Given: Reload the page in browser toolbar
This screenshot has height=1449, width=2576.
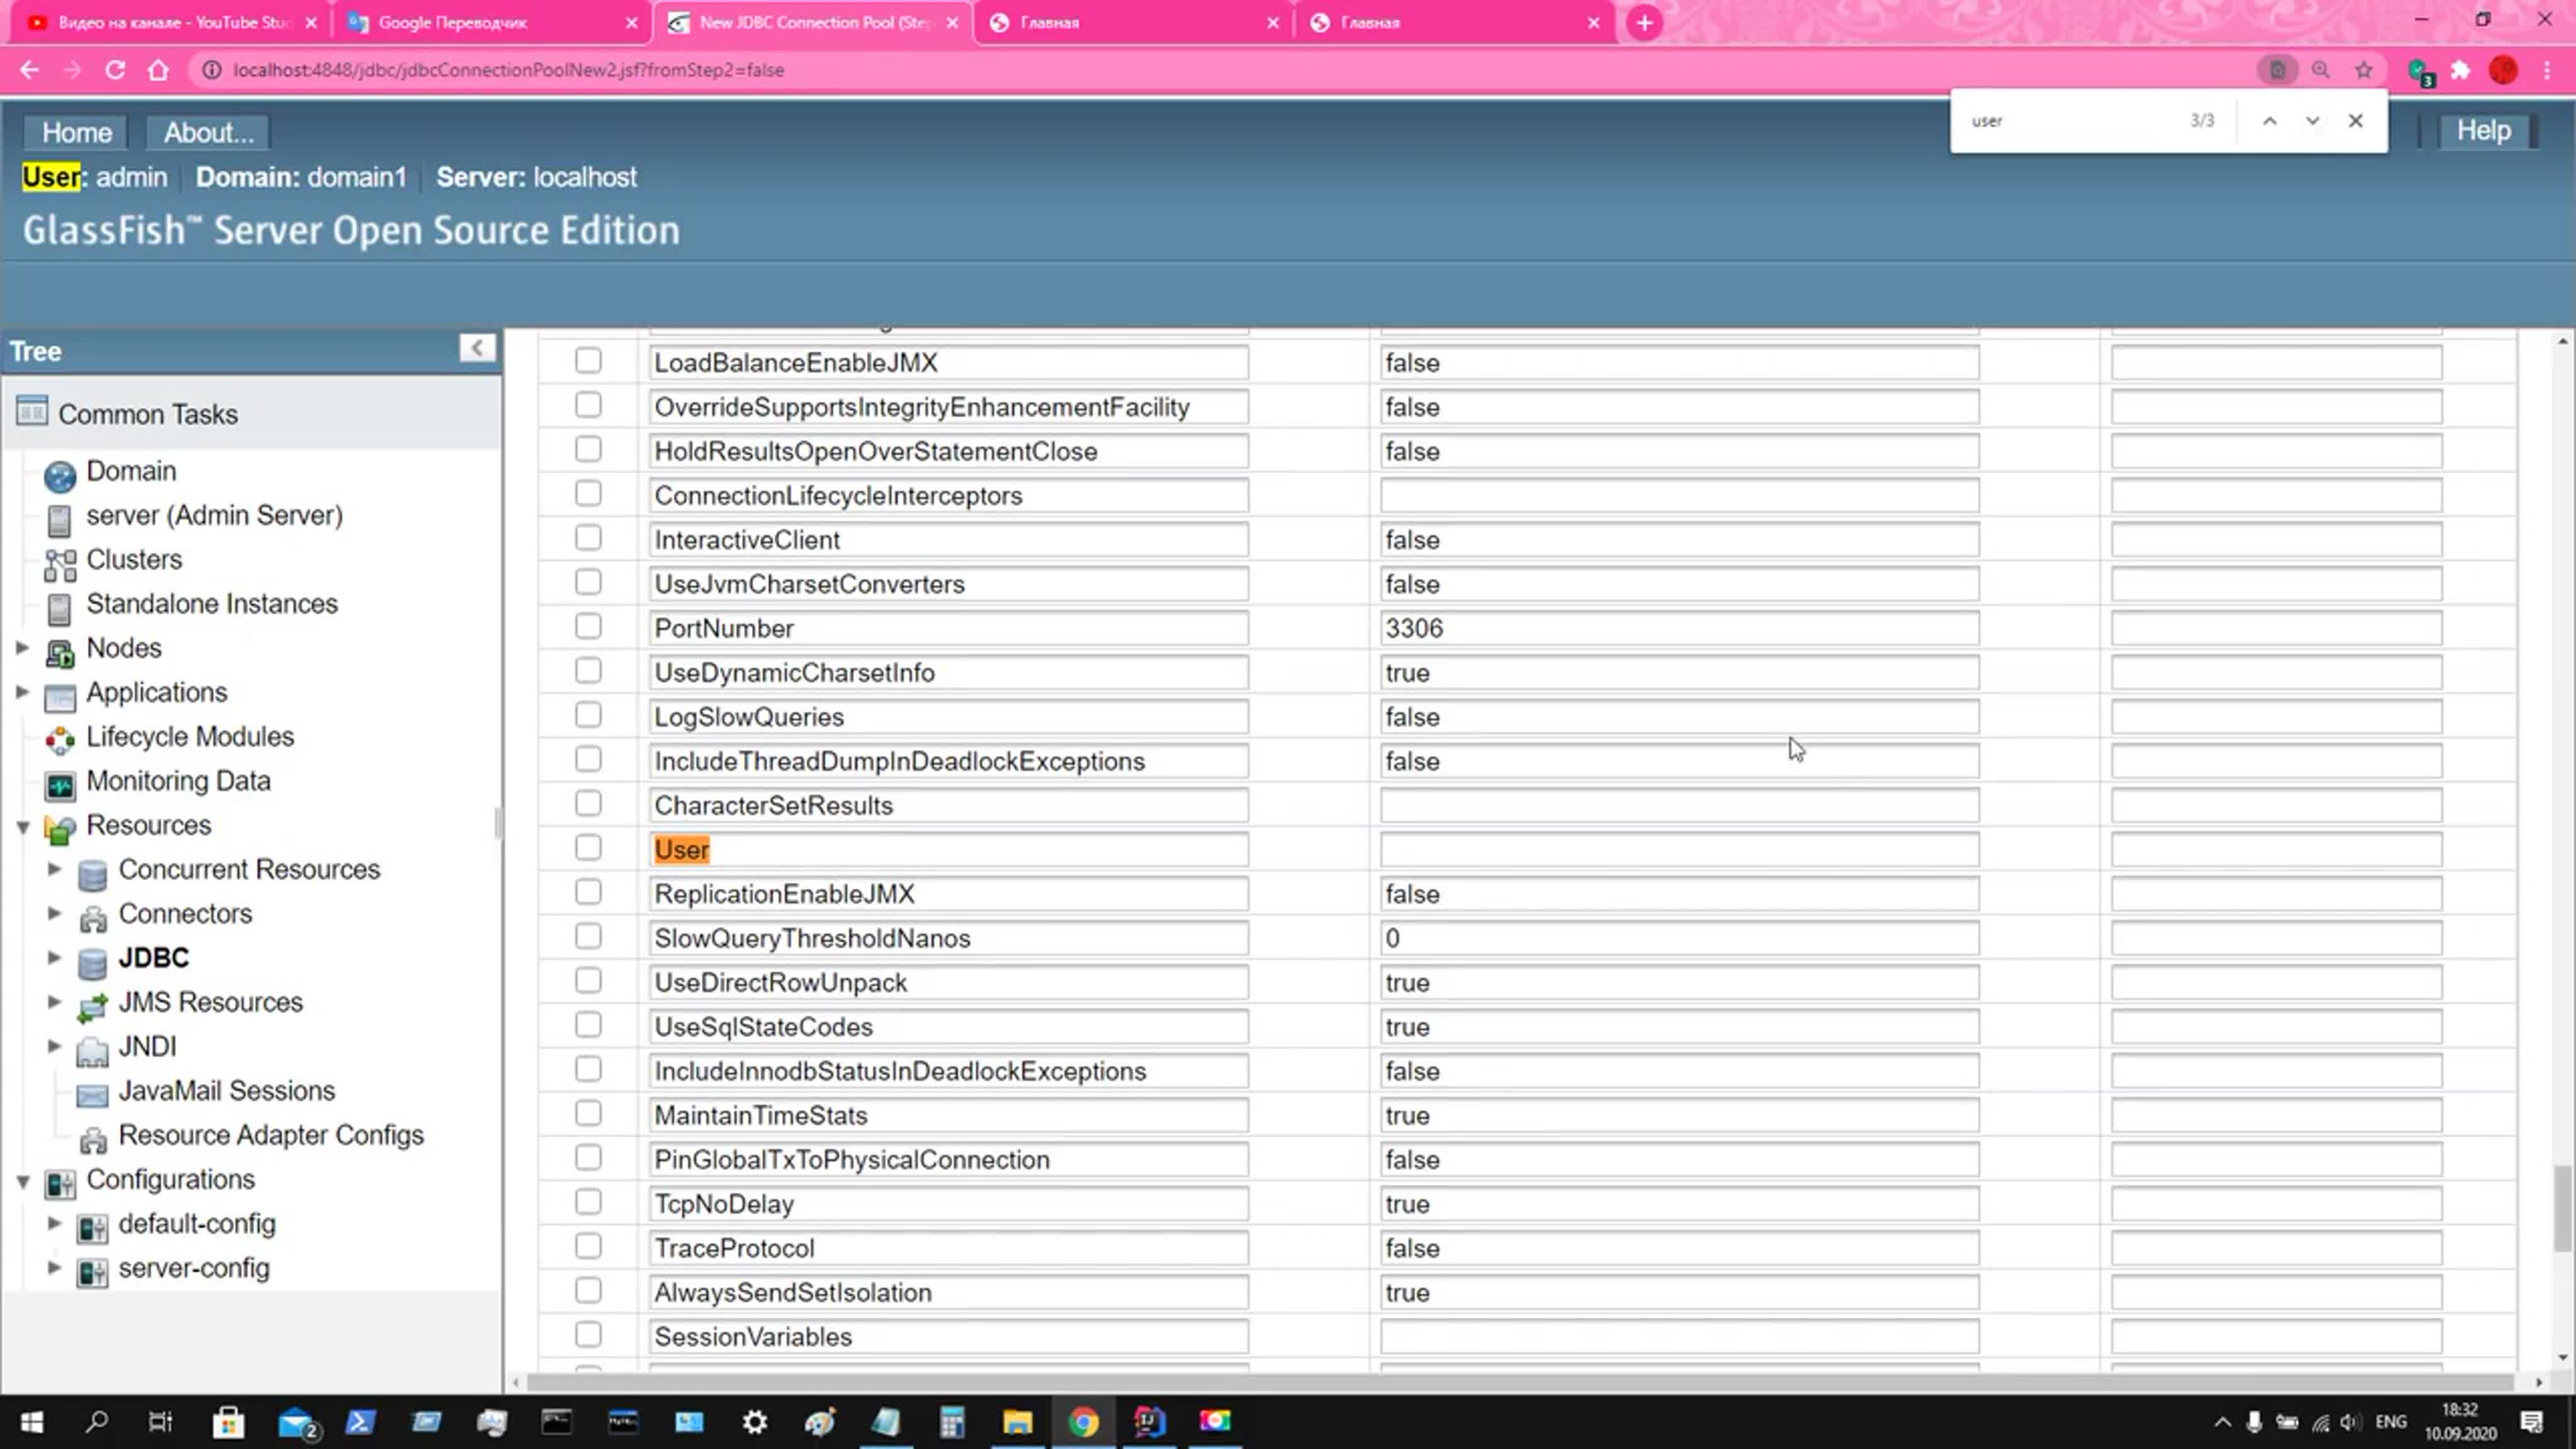Looking at the screenshot, I should click(115, 70).
